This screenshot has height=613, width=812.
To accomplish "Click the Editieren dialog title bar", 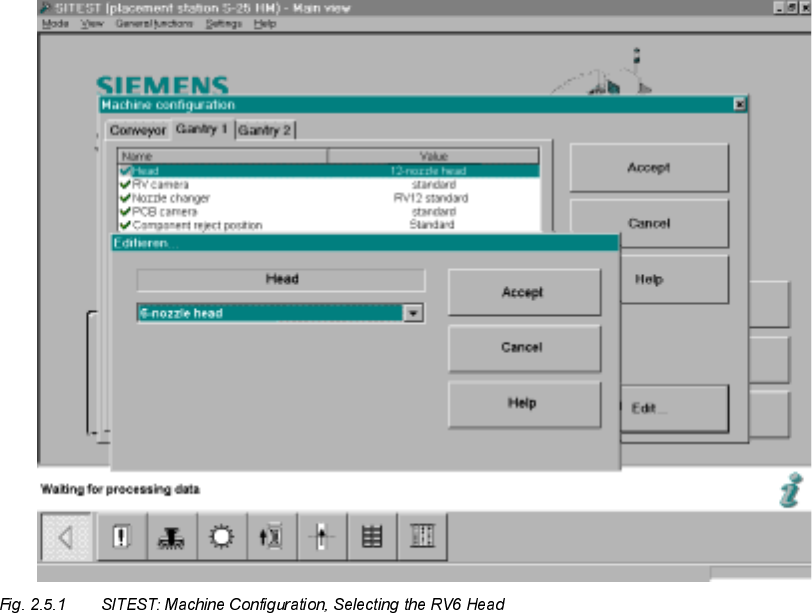I will pyautogui.click(x=365, y=243).
